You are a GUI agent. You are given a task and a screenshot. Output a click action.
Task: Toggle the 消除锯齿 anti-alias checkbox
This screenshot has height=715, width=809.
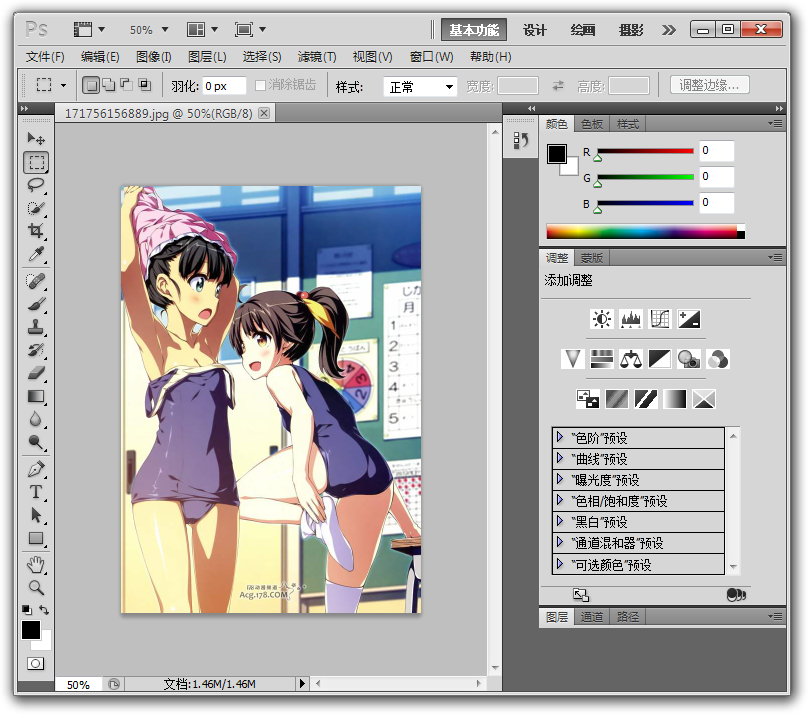(261, 85)
